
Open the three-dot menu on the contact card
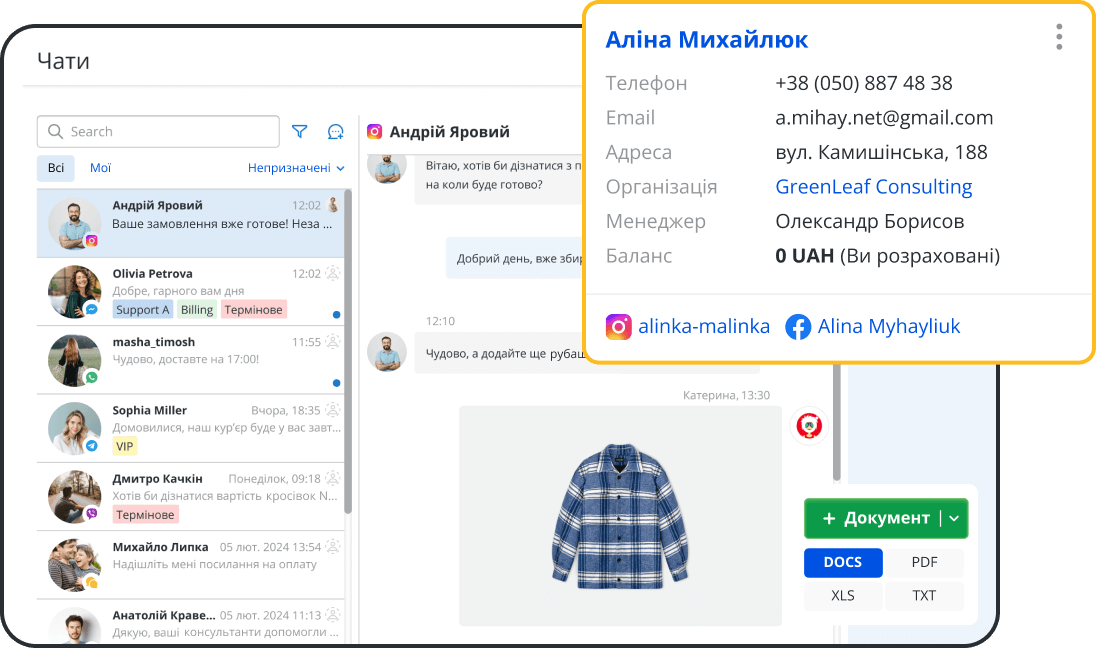coord(1058,36)
